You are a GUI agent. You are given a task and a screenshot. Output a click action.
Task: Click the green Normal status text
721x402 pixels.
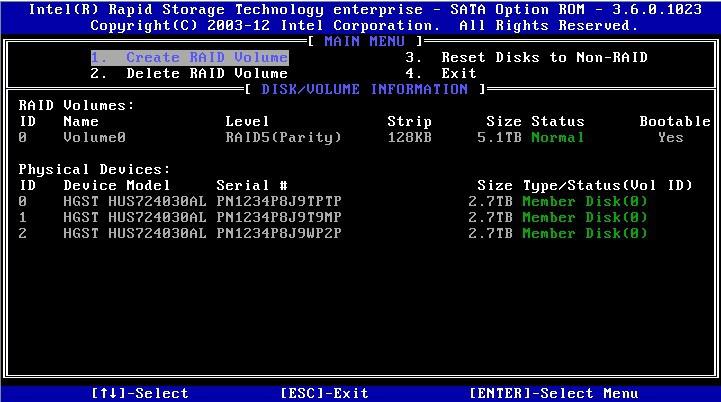(x=557, y=137)
